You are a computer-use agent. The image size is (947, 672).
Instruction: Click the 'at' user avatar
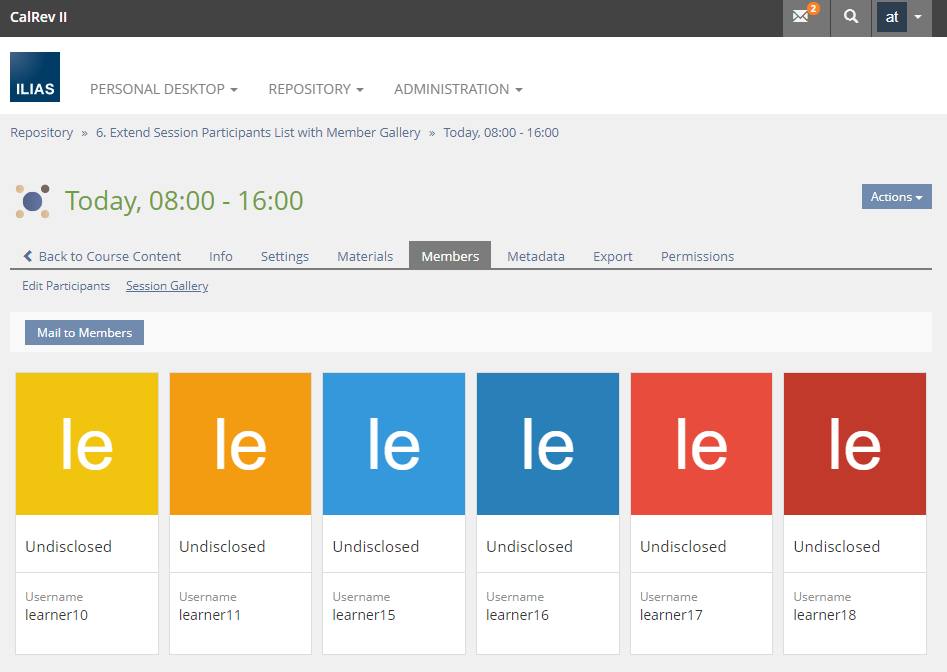coord(892,17)
